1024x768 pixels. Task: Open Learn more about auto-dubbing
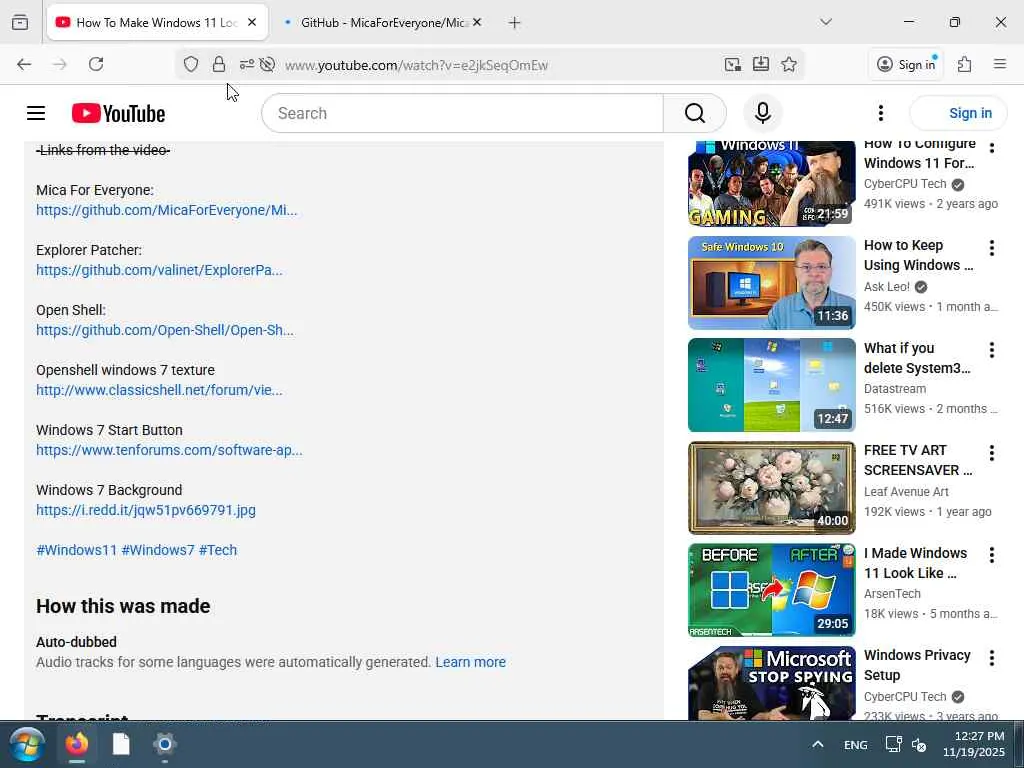[470, 662]
